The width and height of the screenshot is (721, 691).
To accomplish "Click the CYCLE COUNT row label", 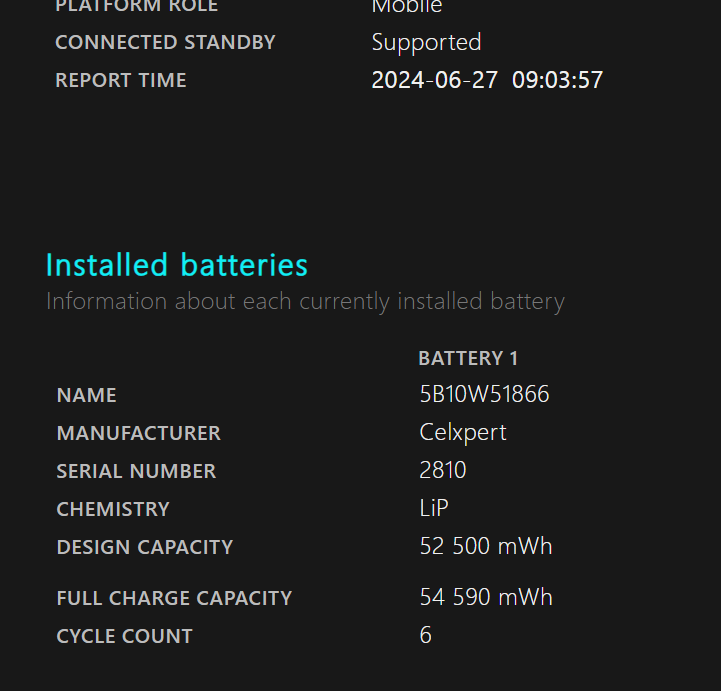I will 124,636.
